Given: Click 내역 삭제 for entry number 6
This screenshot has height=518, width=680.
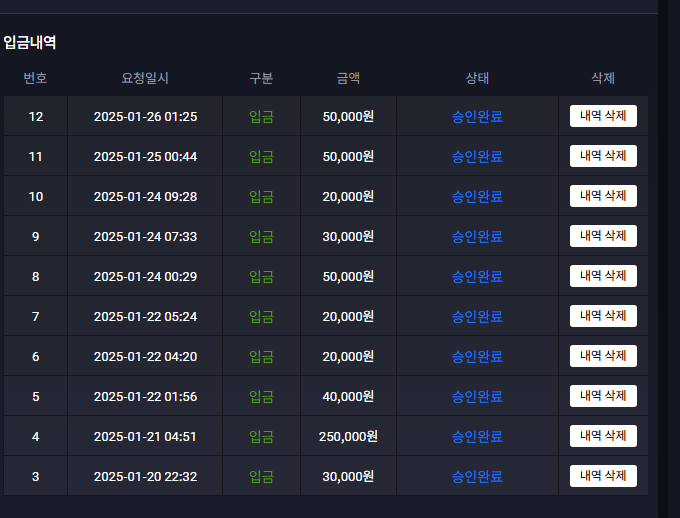Looking at the screenshot, I should (603, 356).
